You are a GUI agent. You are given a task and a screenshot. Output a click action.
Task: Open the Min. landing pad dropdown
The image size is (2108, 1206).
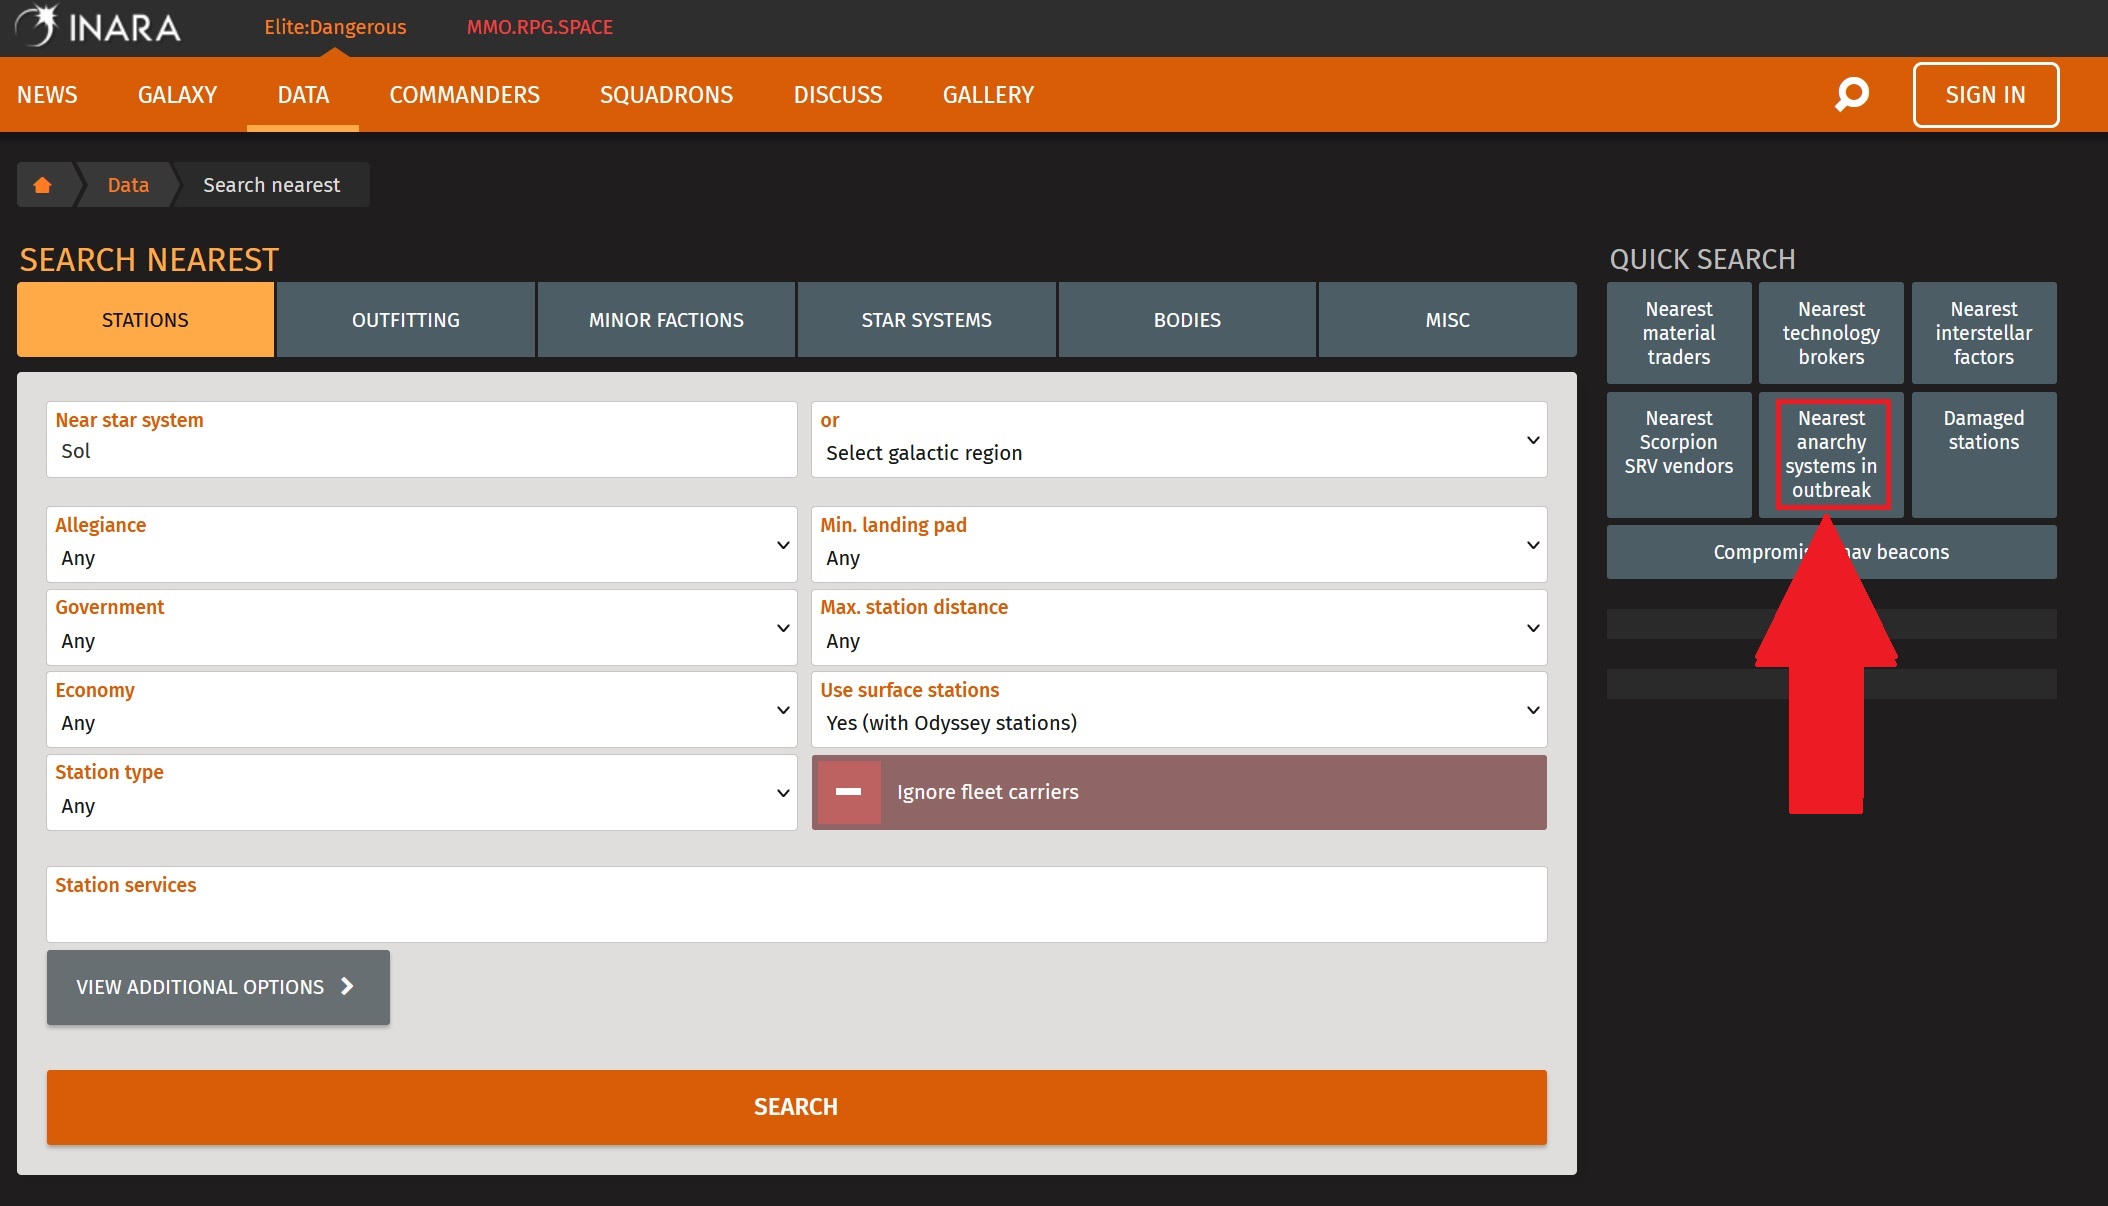tap(1179, 545)
